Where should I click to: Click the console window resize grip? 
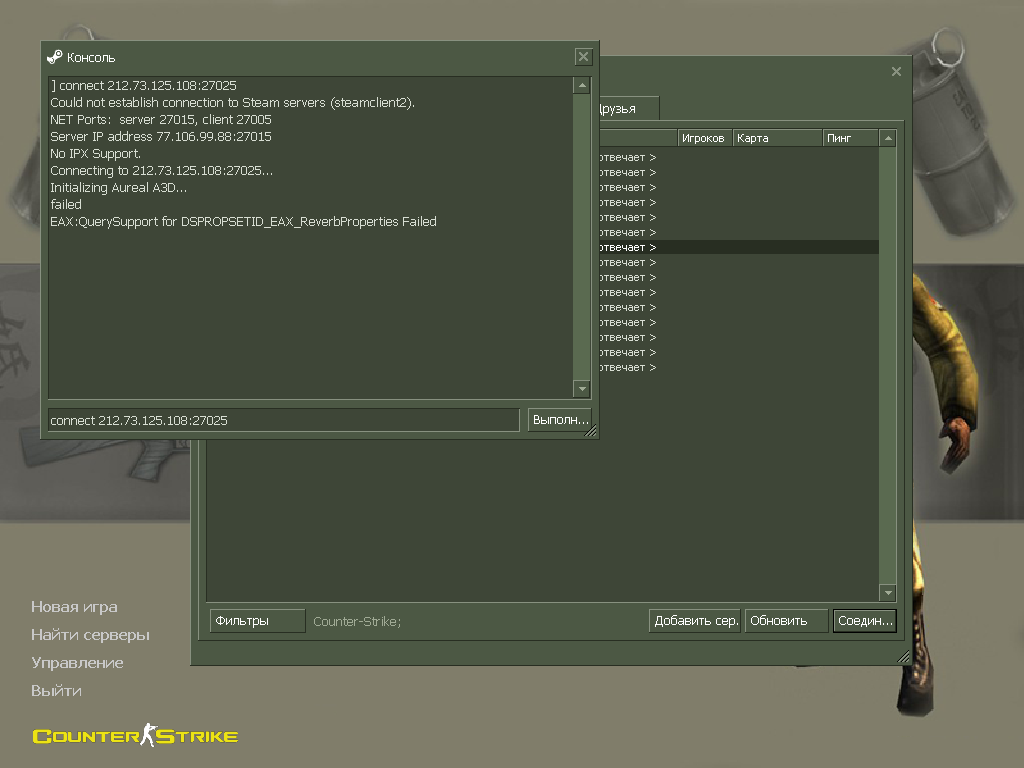click(x=591, y=431)
